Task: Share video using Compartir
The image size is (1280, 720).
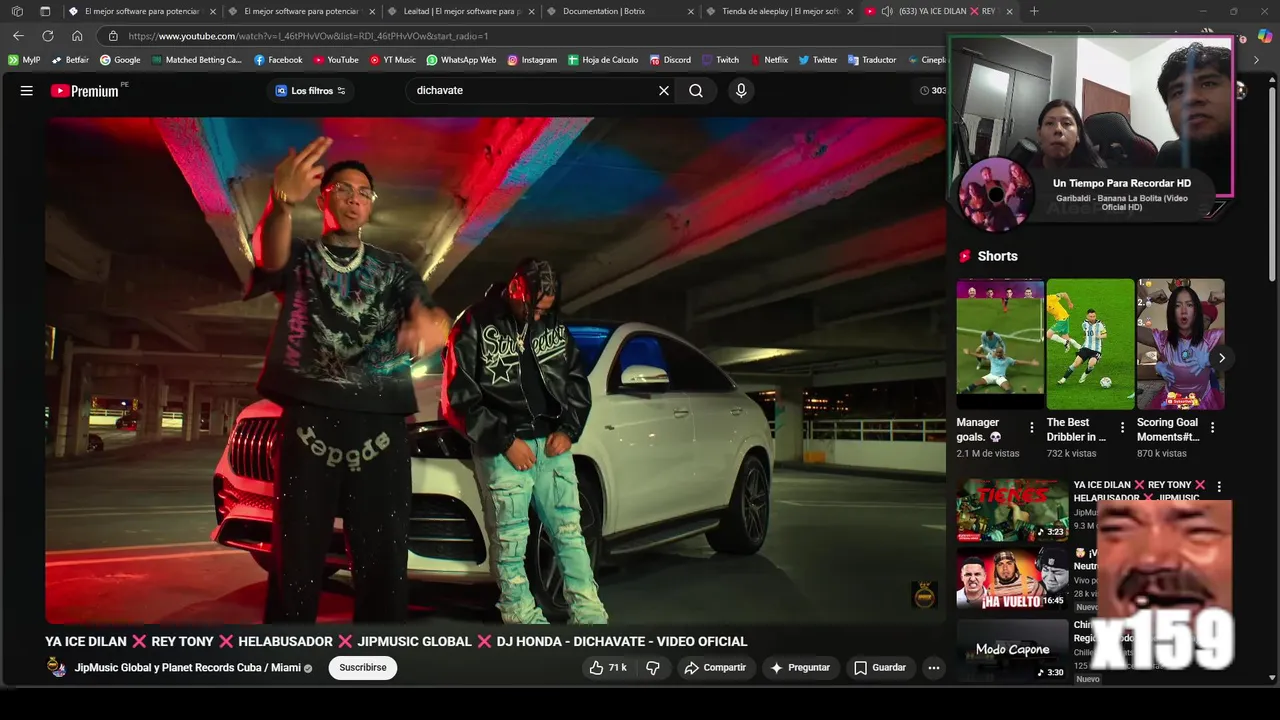Action: [x=715, y=668]
